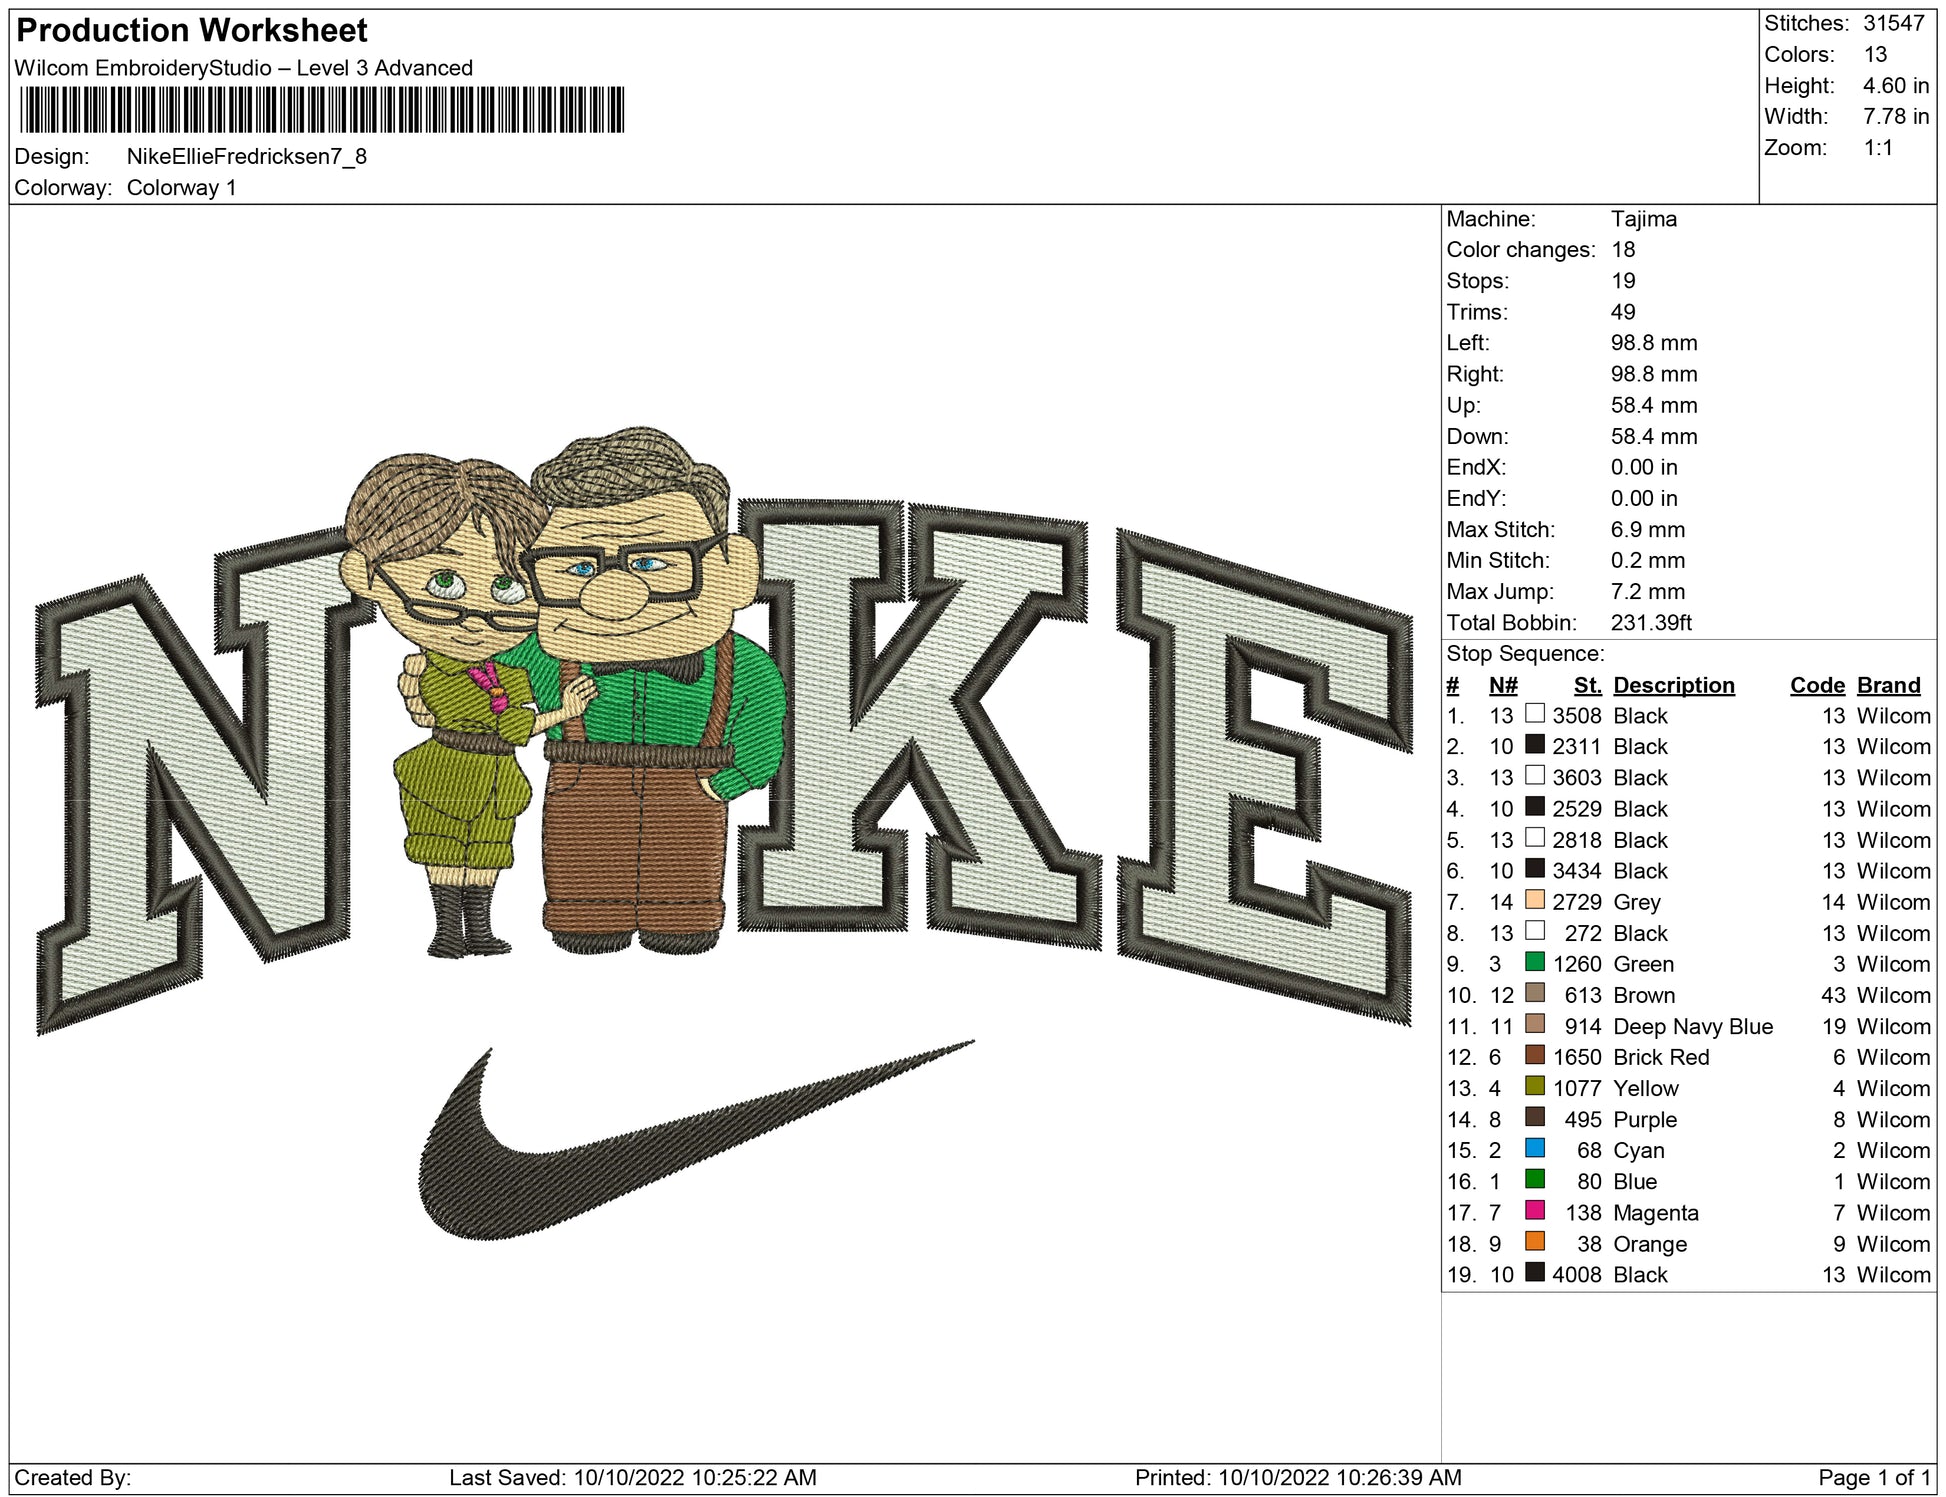Click the Stop Sequence heading

(x=1524, y=654)
